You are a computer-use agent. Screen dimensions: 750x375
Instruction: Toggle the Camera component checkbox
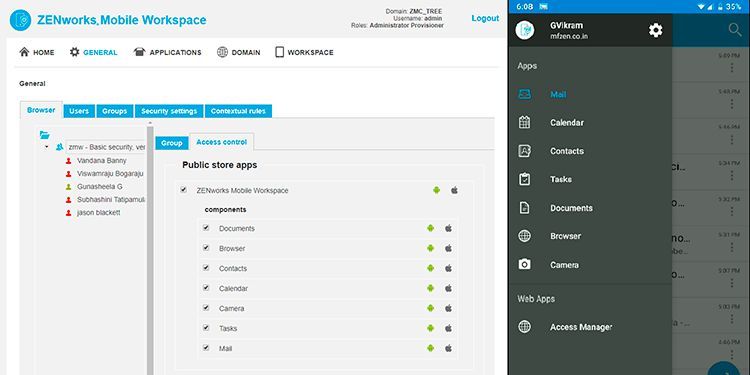[206, 308]
